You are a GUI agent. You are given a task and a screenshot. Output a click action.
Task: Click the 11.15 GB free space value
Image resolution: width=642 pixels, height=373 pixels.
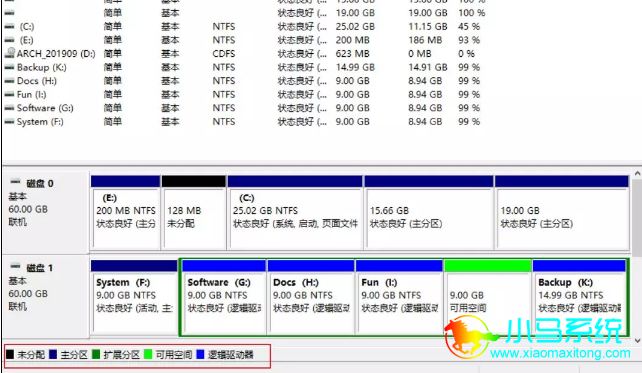point(427,27)
